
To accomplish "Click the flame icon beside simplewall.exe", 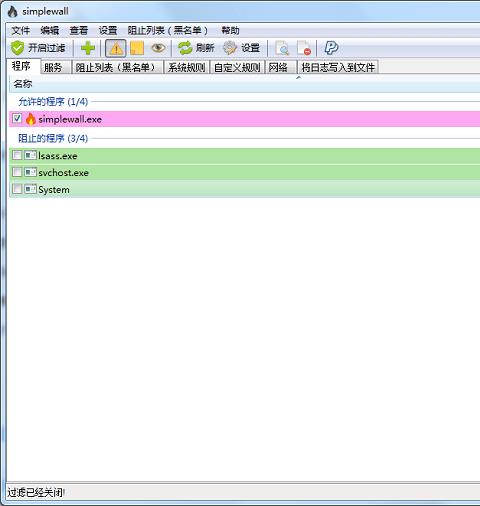I will tap(30, 119).
